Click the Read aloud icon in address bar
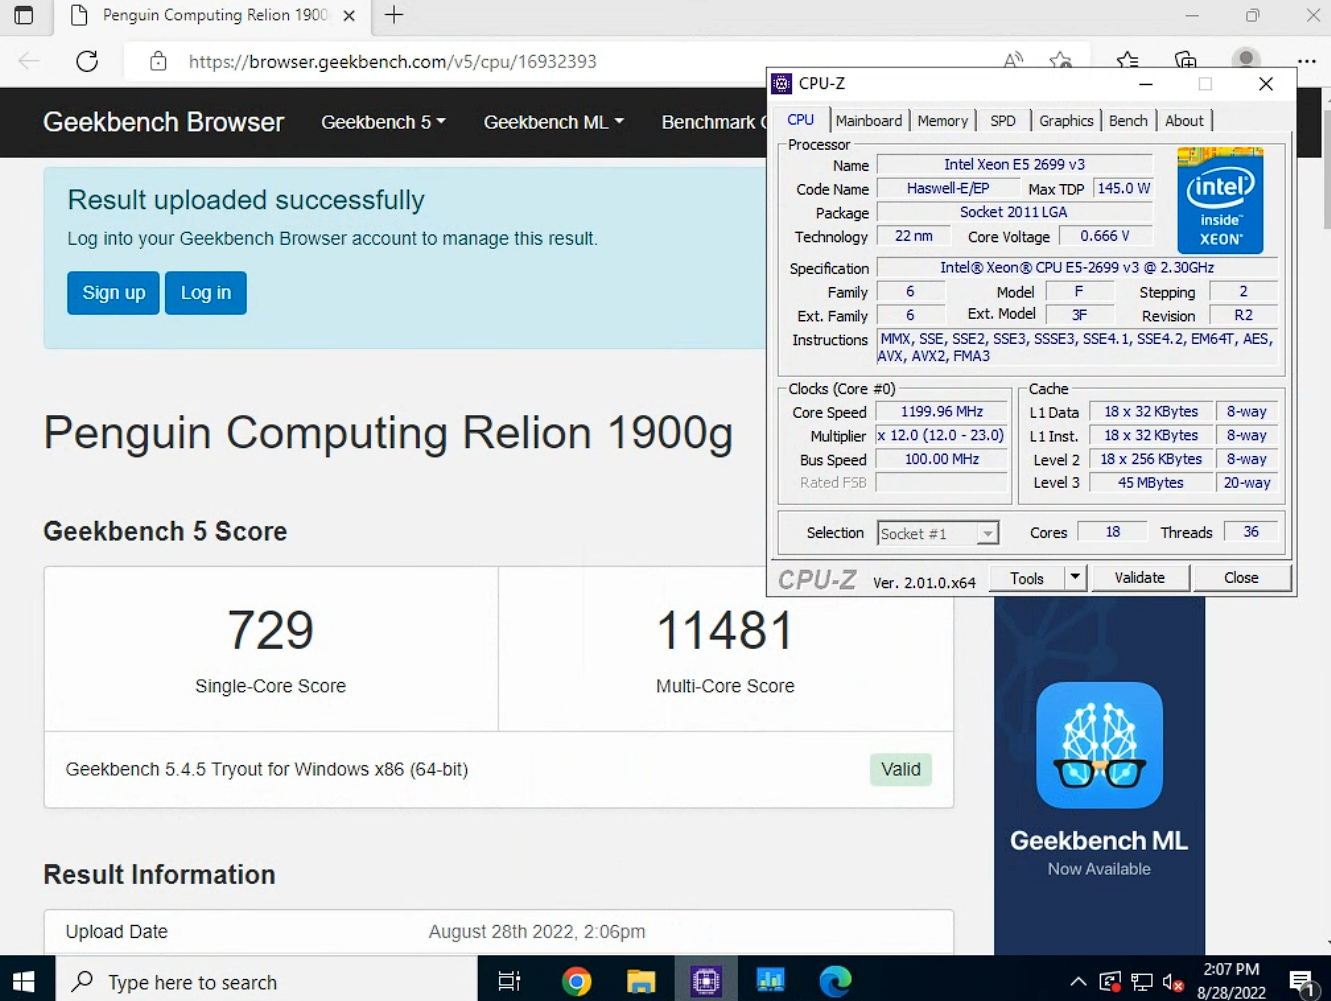Image resolution: width=1331 pixels, height=1001 pixels. (x=1013, y=60)
